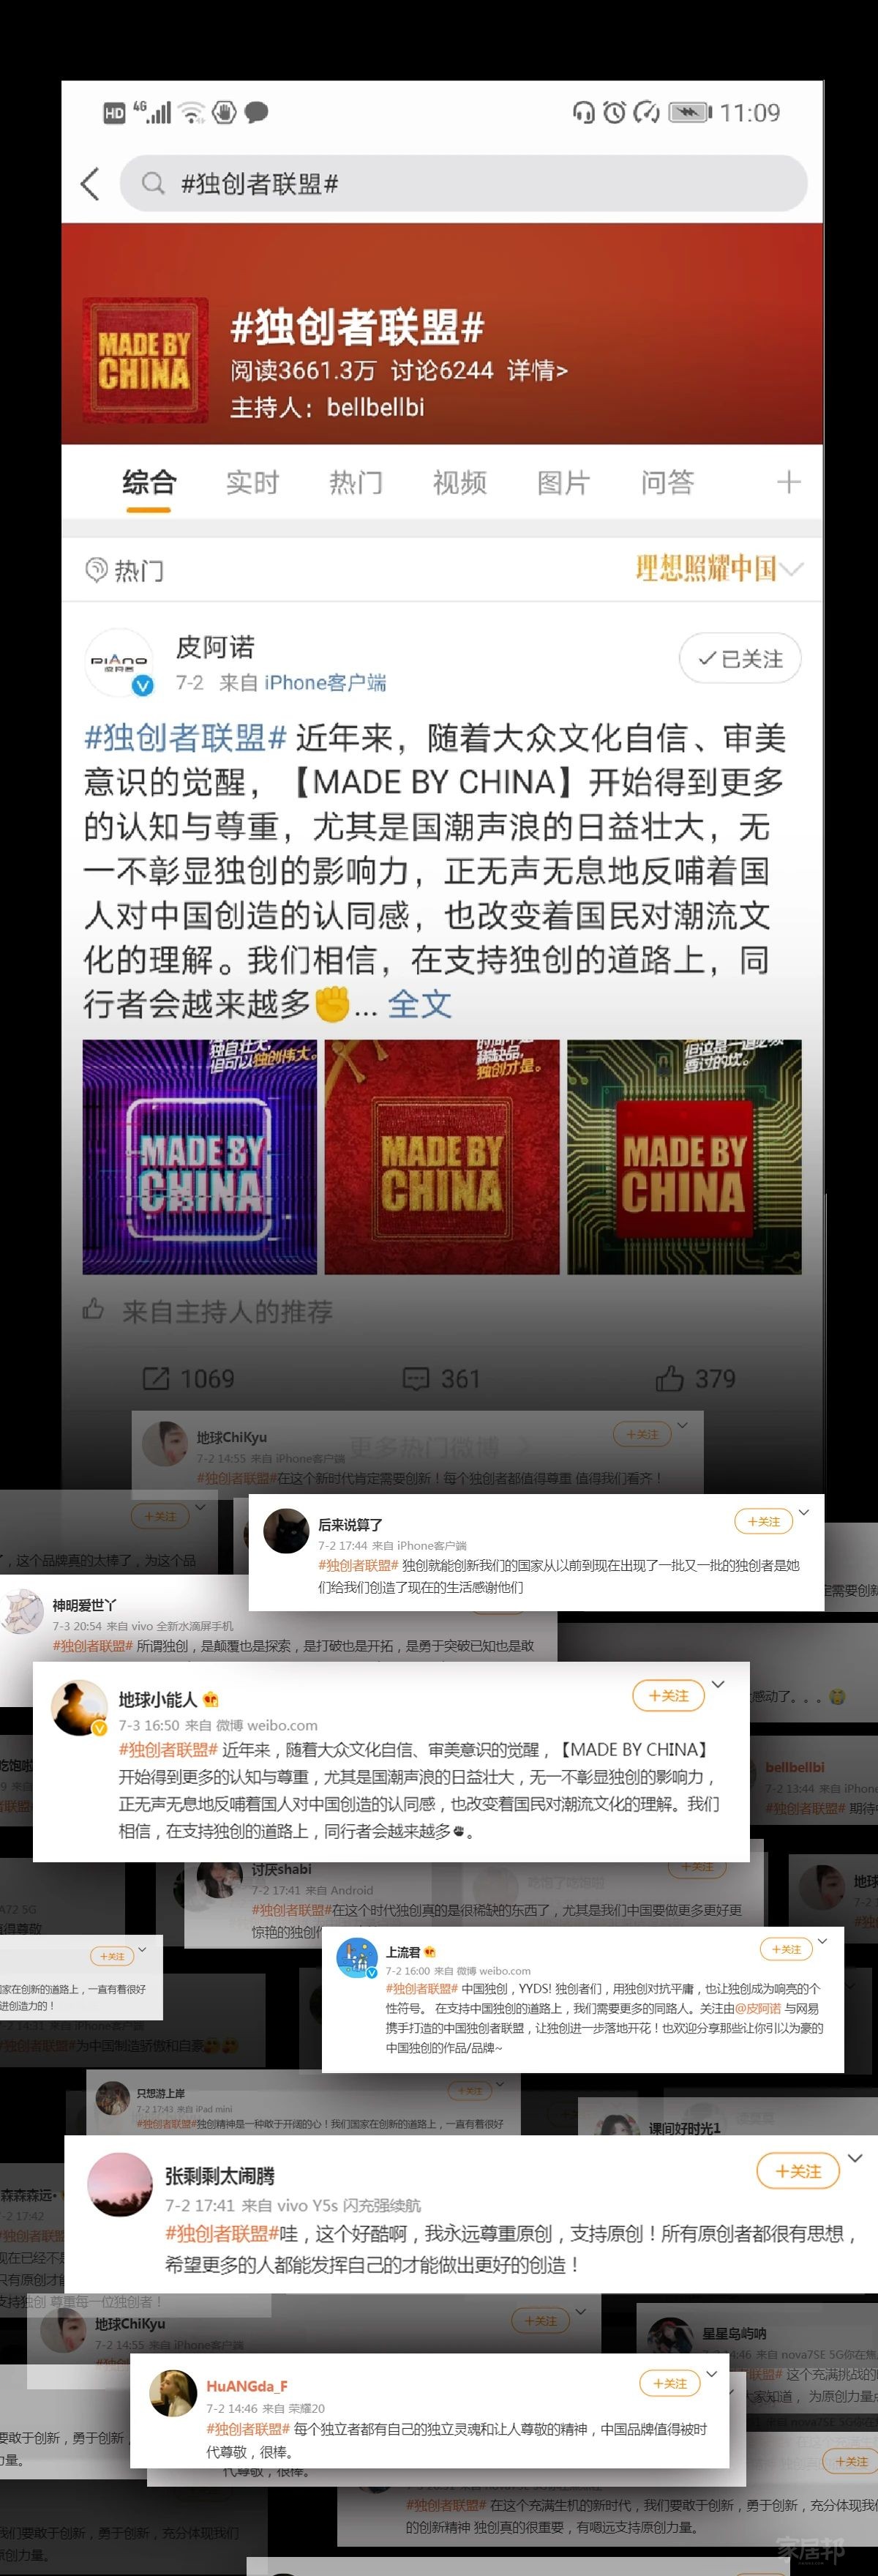
Task: Open 详情> topic details link
Action: (537, 371)
